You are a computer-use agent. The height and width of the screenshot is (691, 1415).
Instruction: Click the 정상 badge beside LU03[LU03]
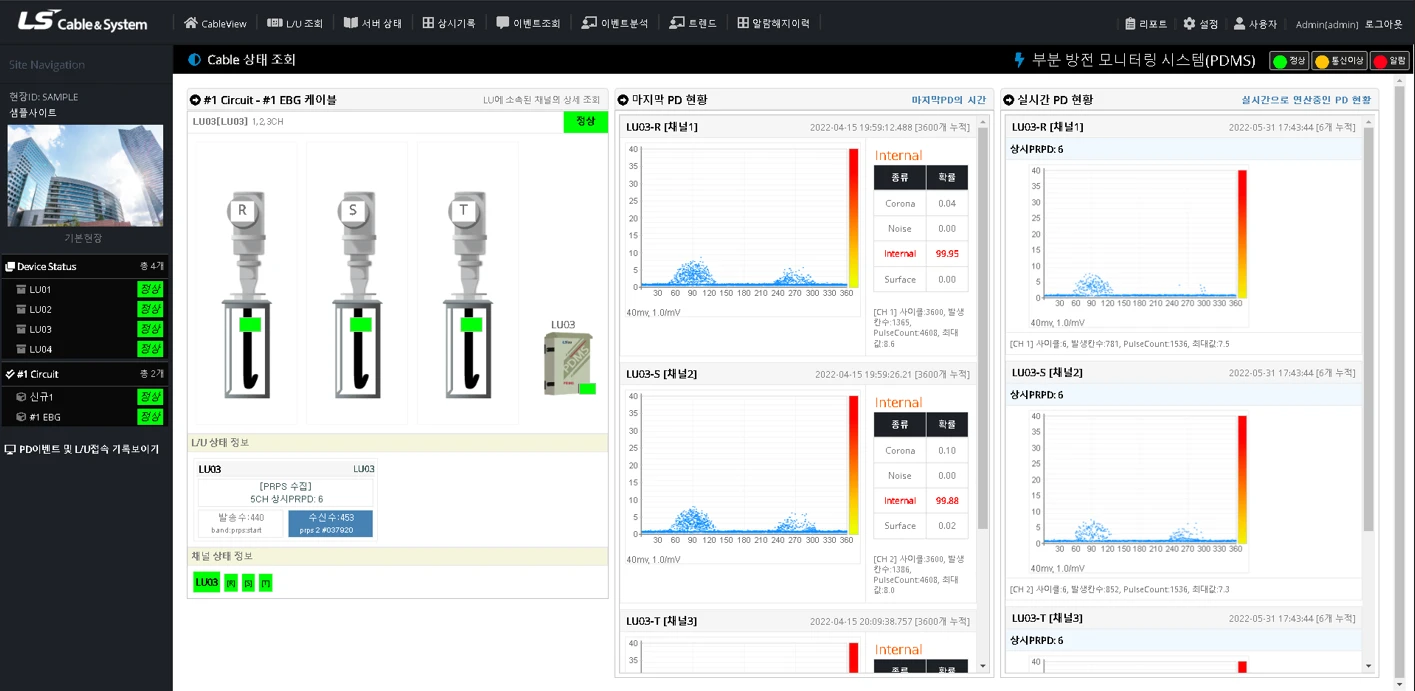pyautogui.click(x=585, y=121)
